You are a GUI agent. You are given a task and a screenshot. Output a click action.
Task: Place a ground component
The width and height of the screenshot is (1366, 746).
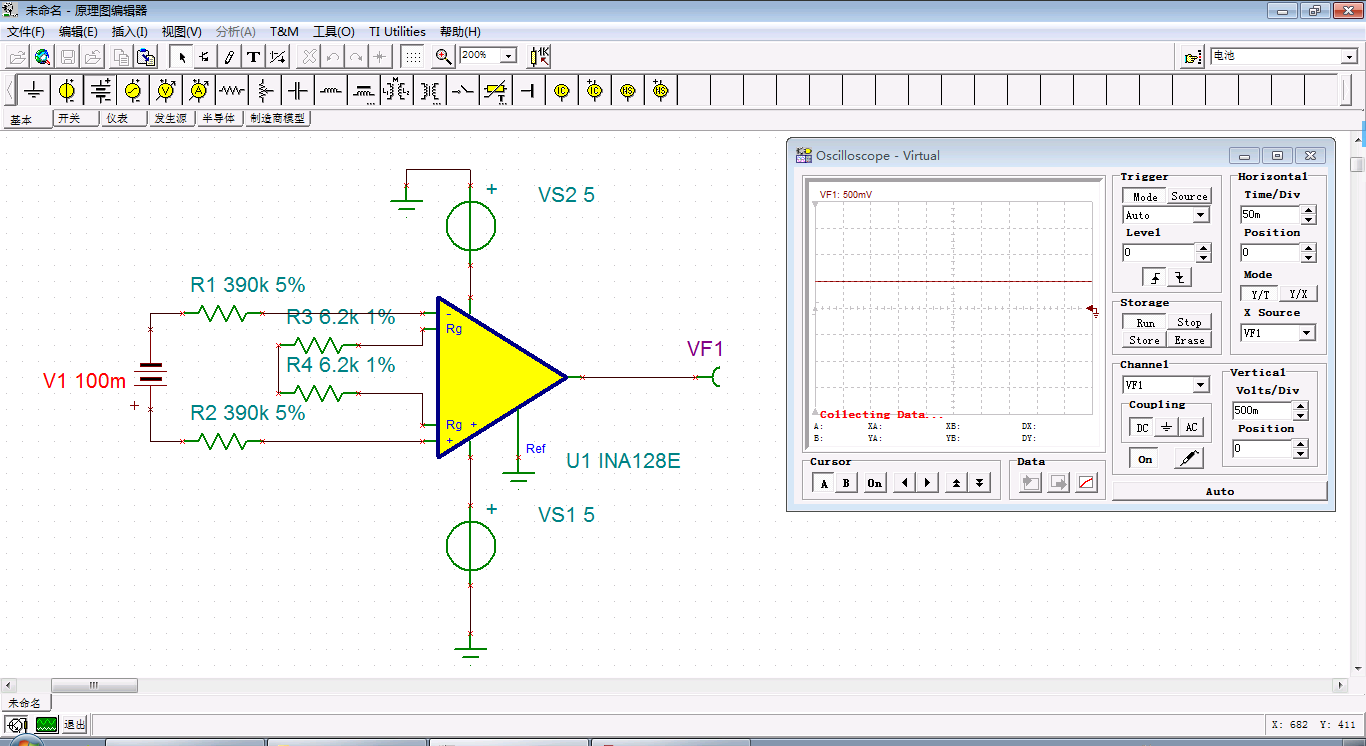35,91
